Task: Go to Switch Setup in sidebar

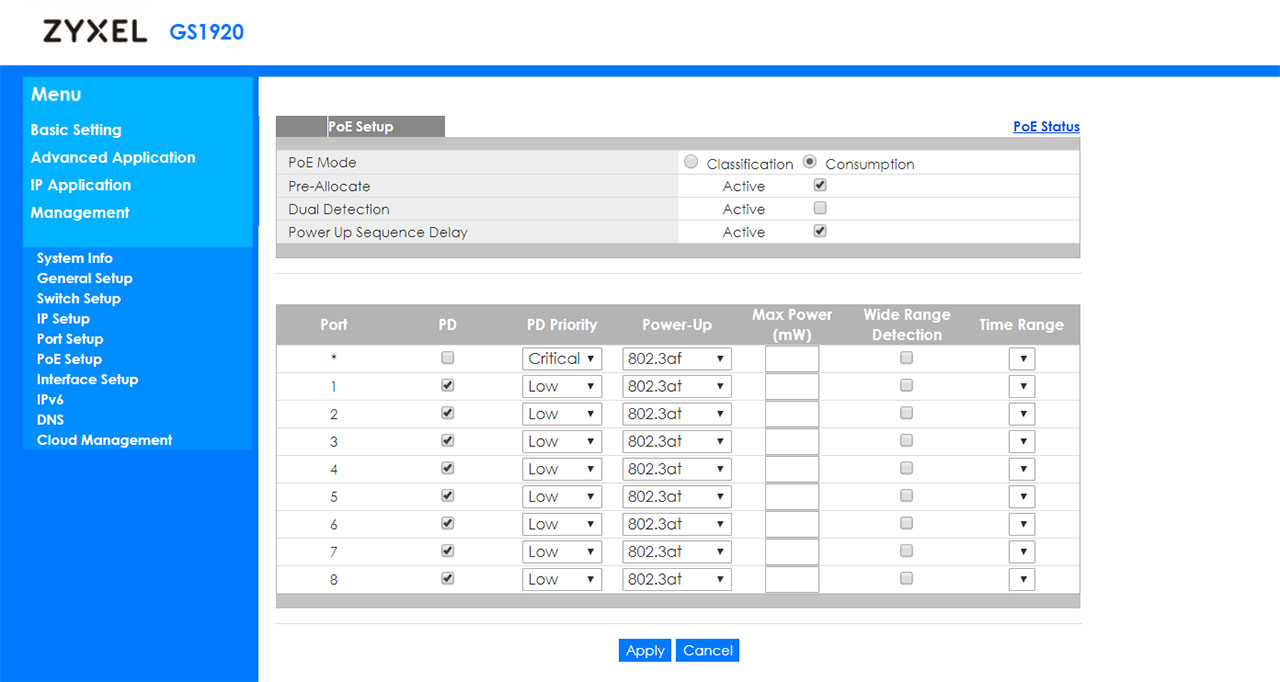Action: (79, 298)
